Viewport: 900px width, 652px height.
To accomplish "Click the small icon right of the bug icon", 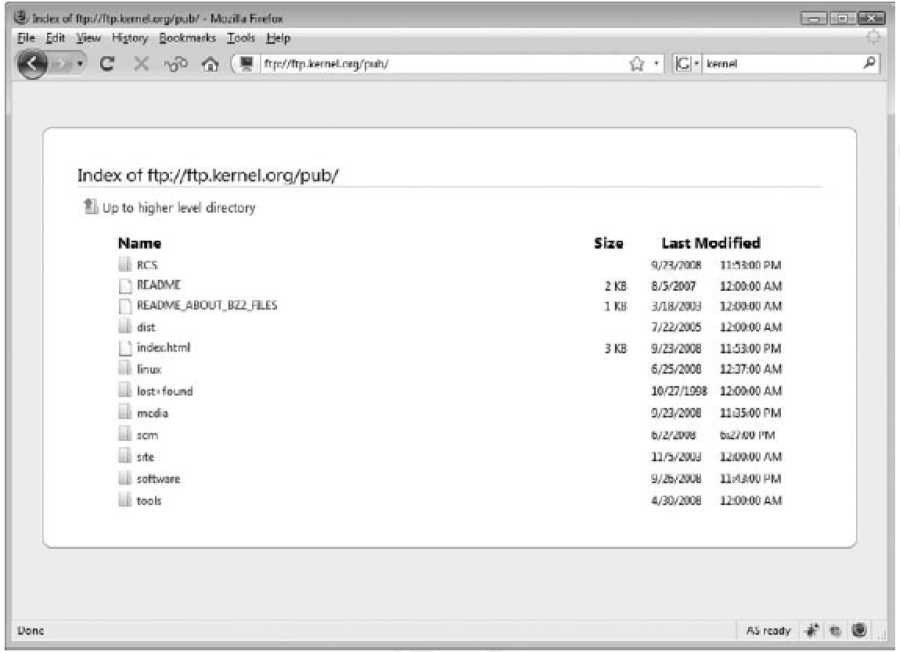I will pos(835,631).
